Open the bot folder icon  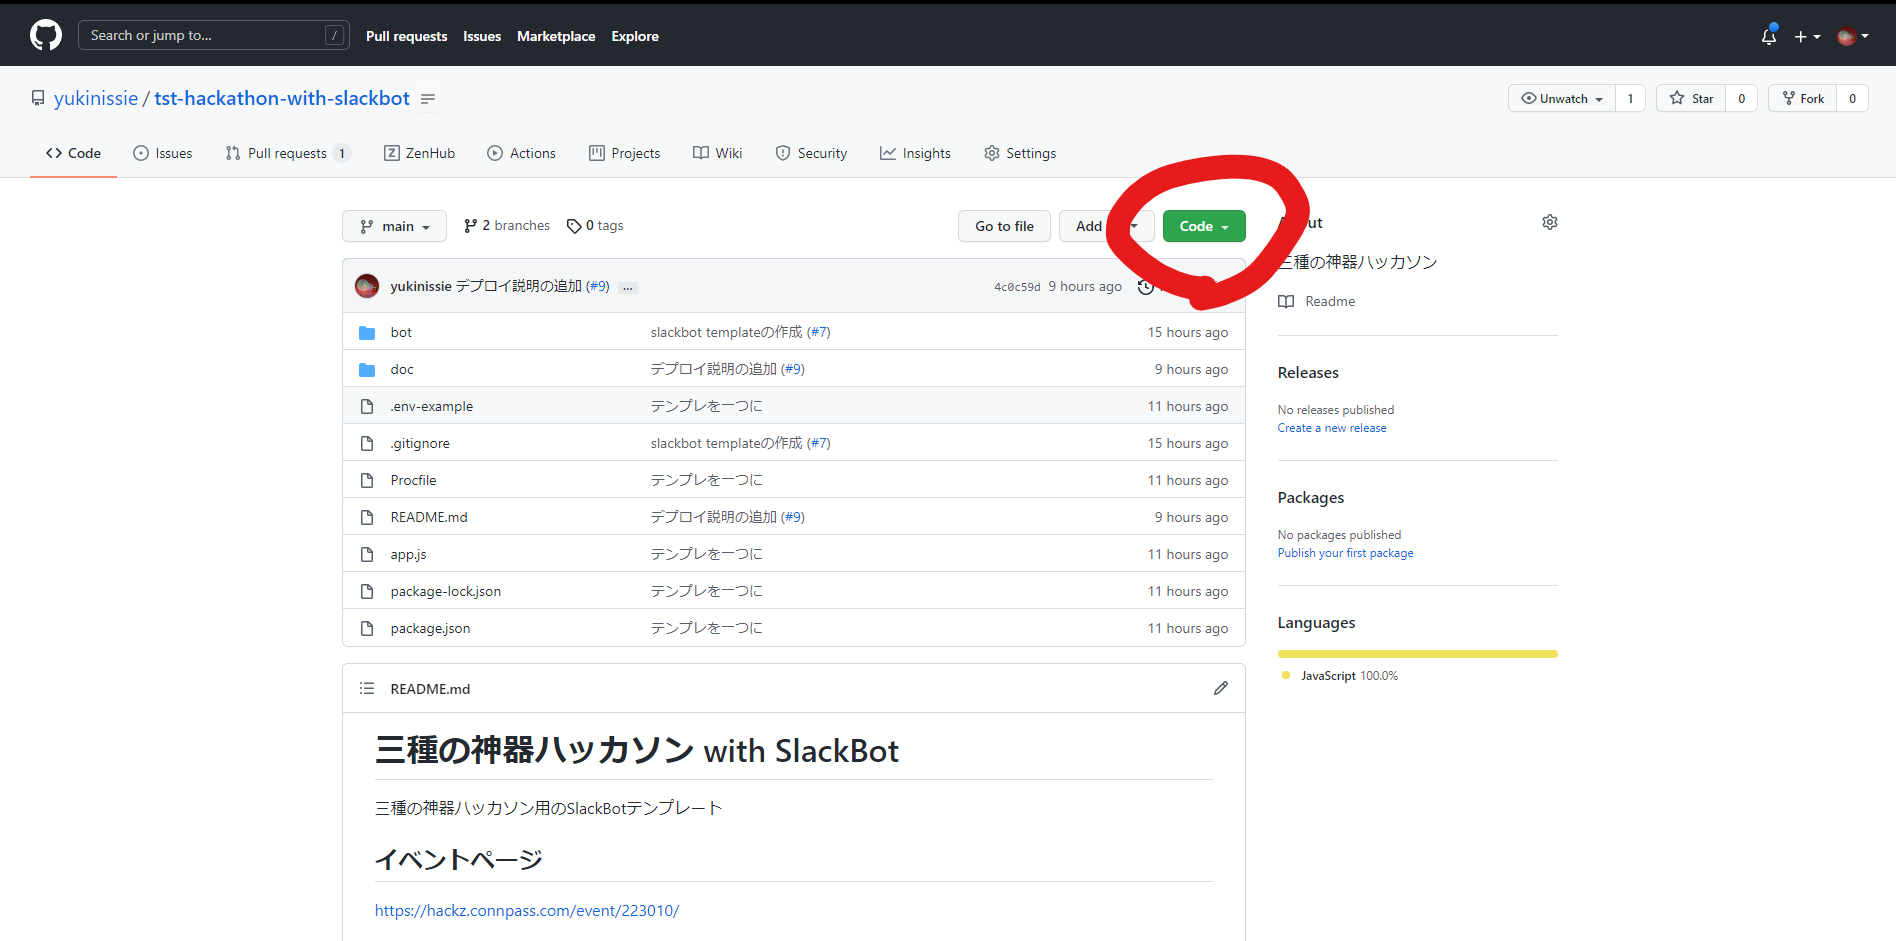pos(367,331)
